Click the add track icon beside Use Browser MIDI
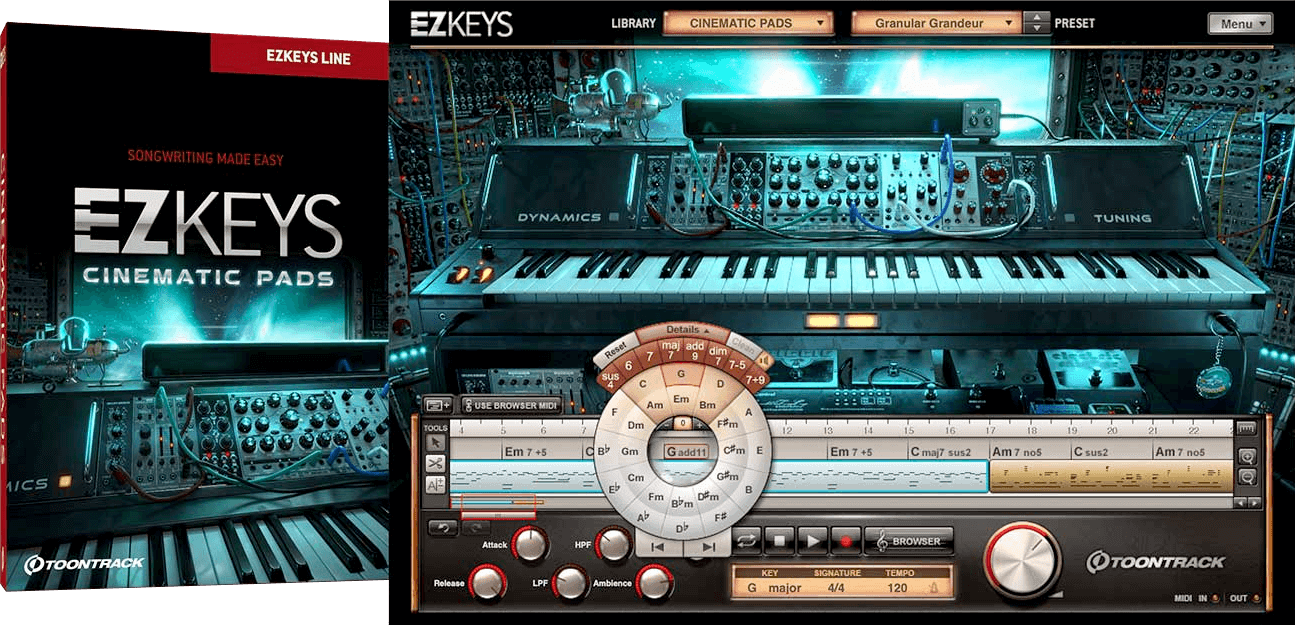 437,405
